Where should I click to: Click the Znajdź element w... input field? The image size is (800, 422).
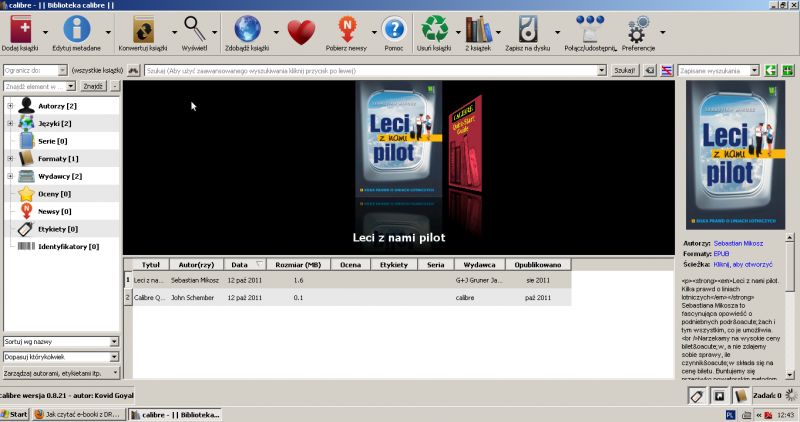(35, 86)
